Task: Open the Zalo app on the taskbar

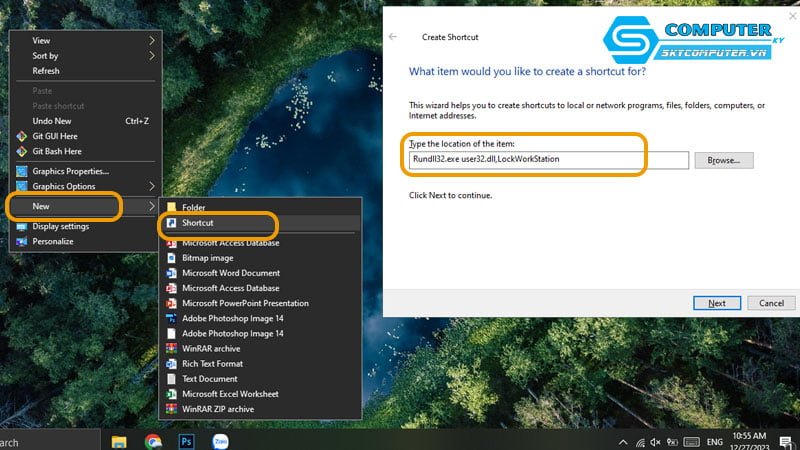Action: coord(220,440)
